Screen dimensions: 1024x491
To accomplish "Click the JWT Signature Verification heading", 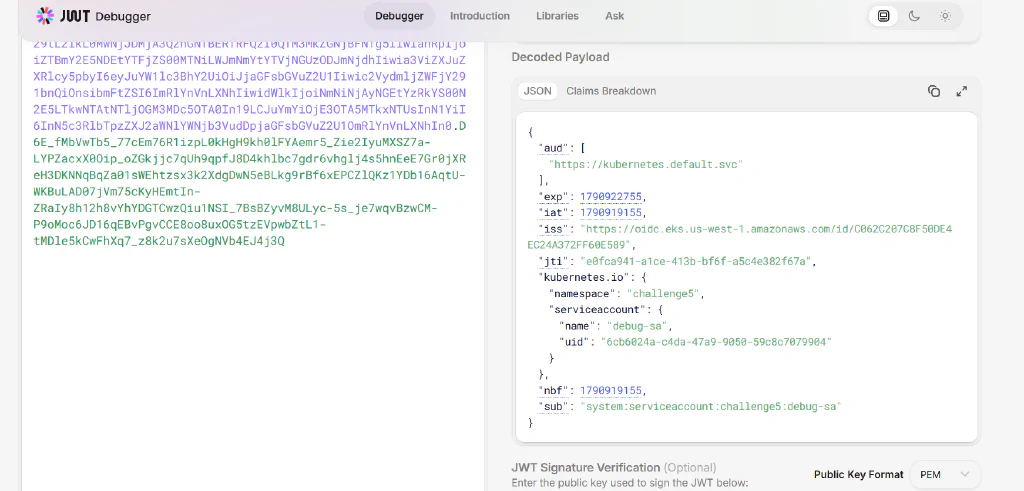I will 586,467.
